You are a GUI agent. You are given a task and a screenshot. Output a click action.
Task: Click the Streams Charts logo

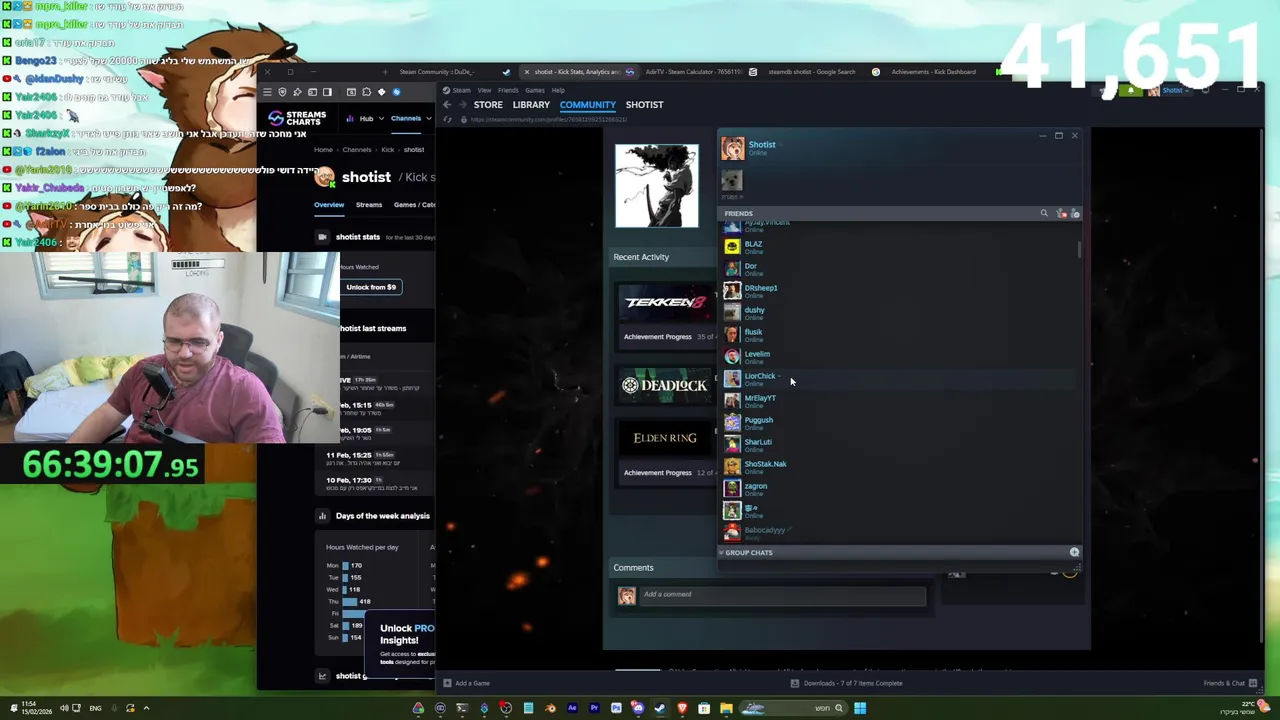point(297,118)
